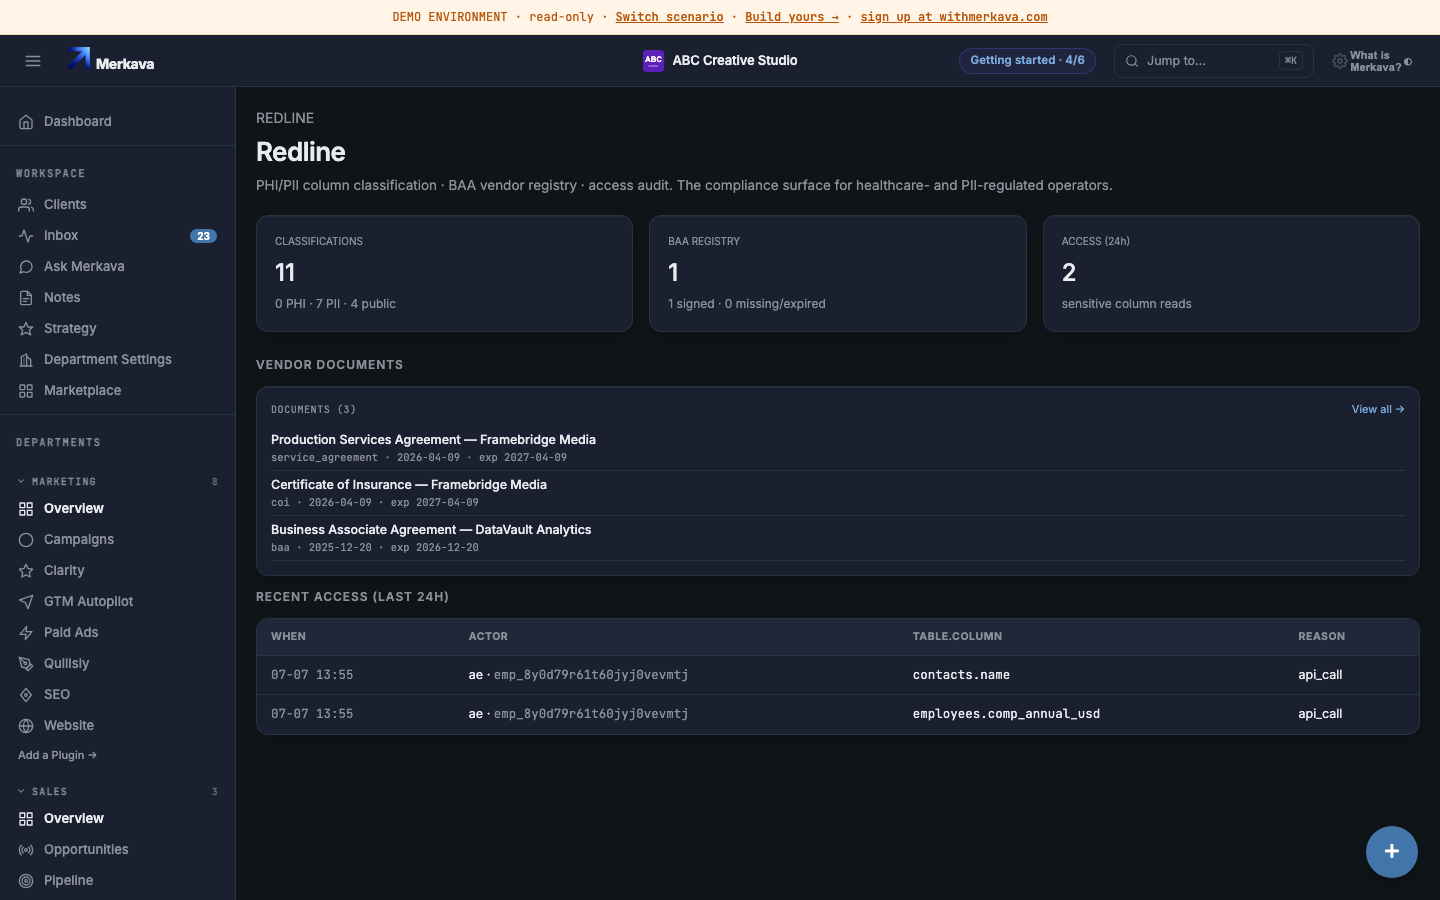This screenshot has width=1440, height=900.
Task: Click the What is Merkava? link
Action: pyautogui.click(x=1375, y=62)
